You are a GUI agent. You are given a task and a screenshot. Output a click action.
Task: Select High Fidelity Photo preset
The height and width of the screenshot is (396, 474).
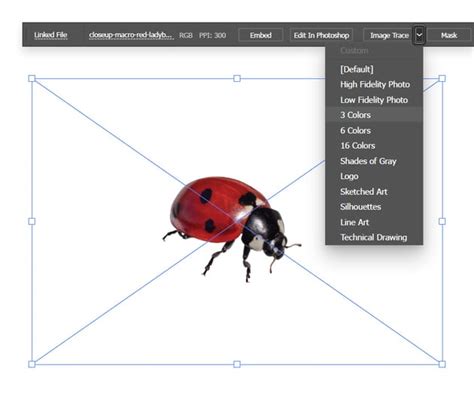click(x=375, y=85)
